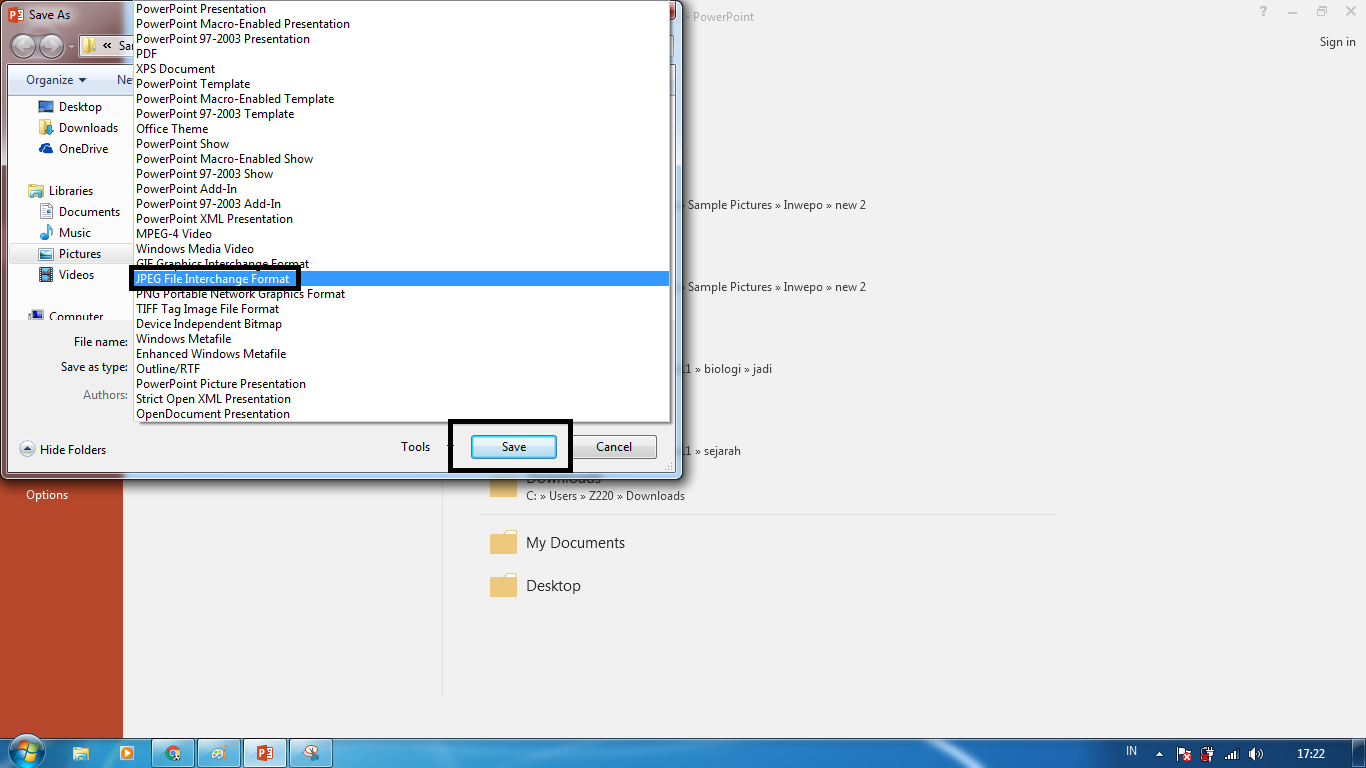Switch to PowerPoint on the taskbar
Screen dimensions: 1366x768
[265, 753]
